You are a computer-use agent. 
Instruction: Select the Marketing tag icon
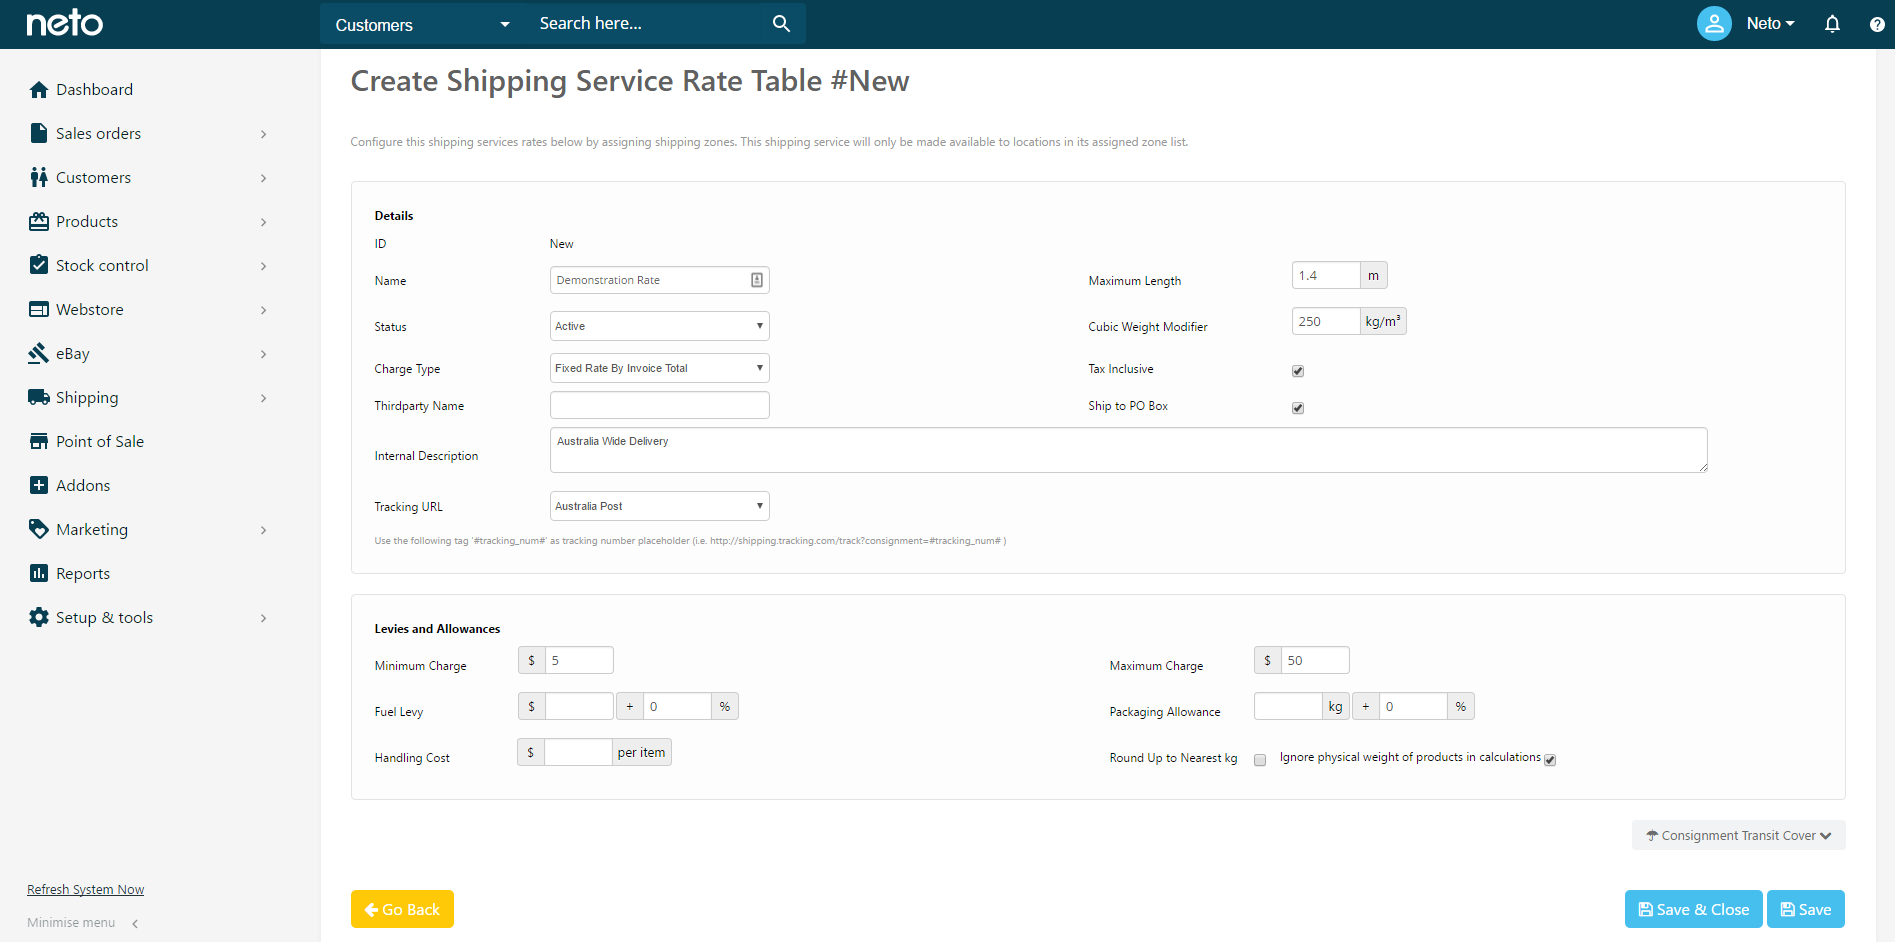[39, 529]
